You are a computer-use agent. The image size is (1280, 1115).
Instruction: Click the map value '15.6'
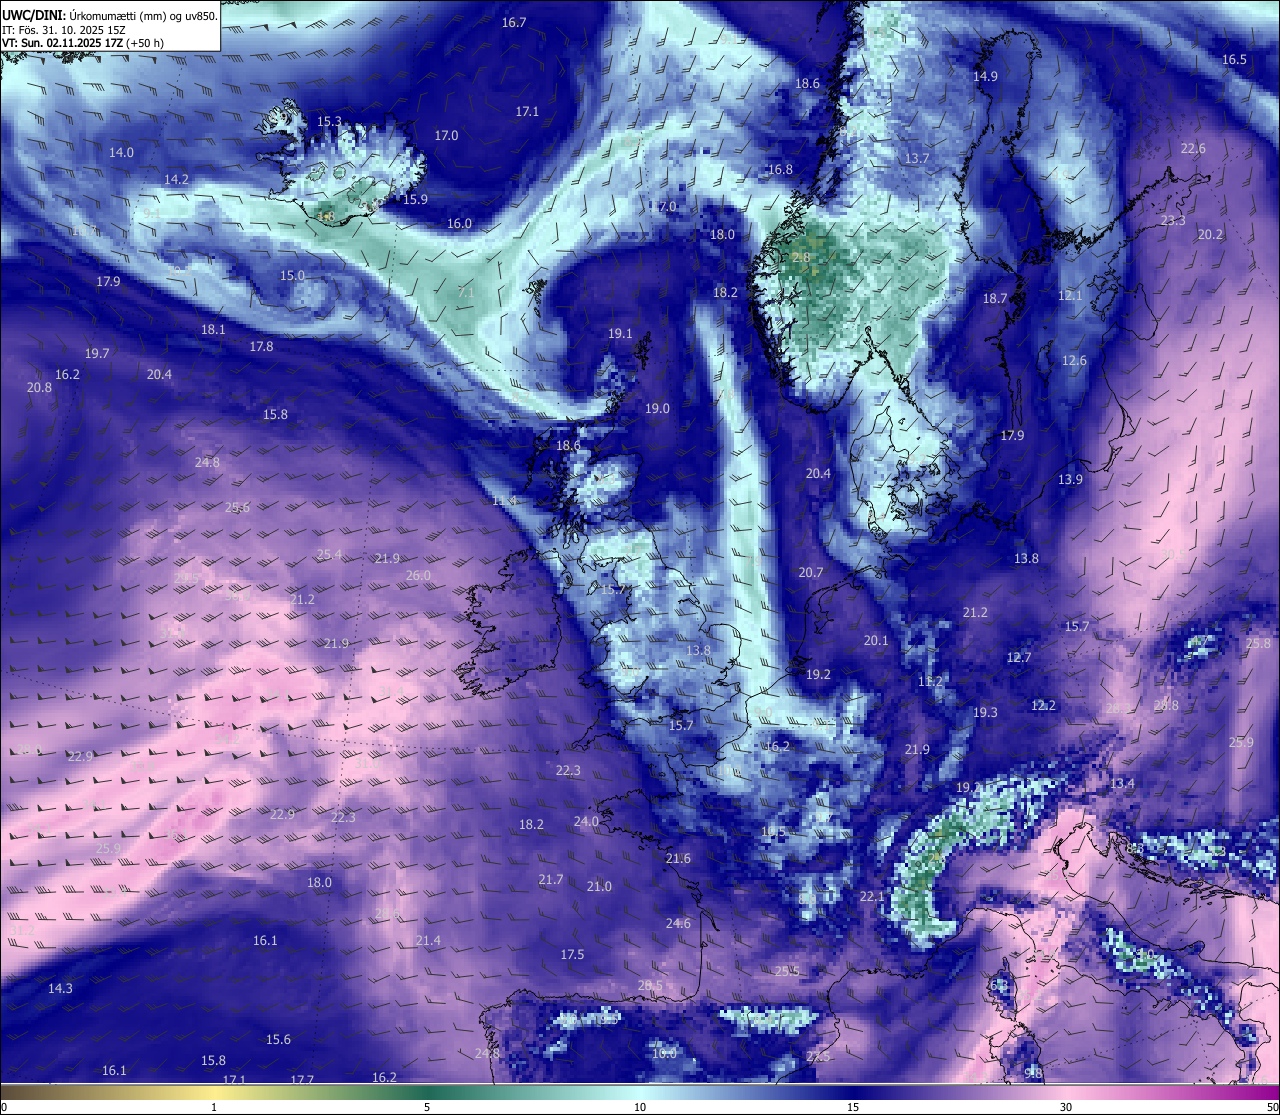(278, 1039)
